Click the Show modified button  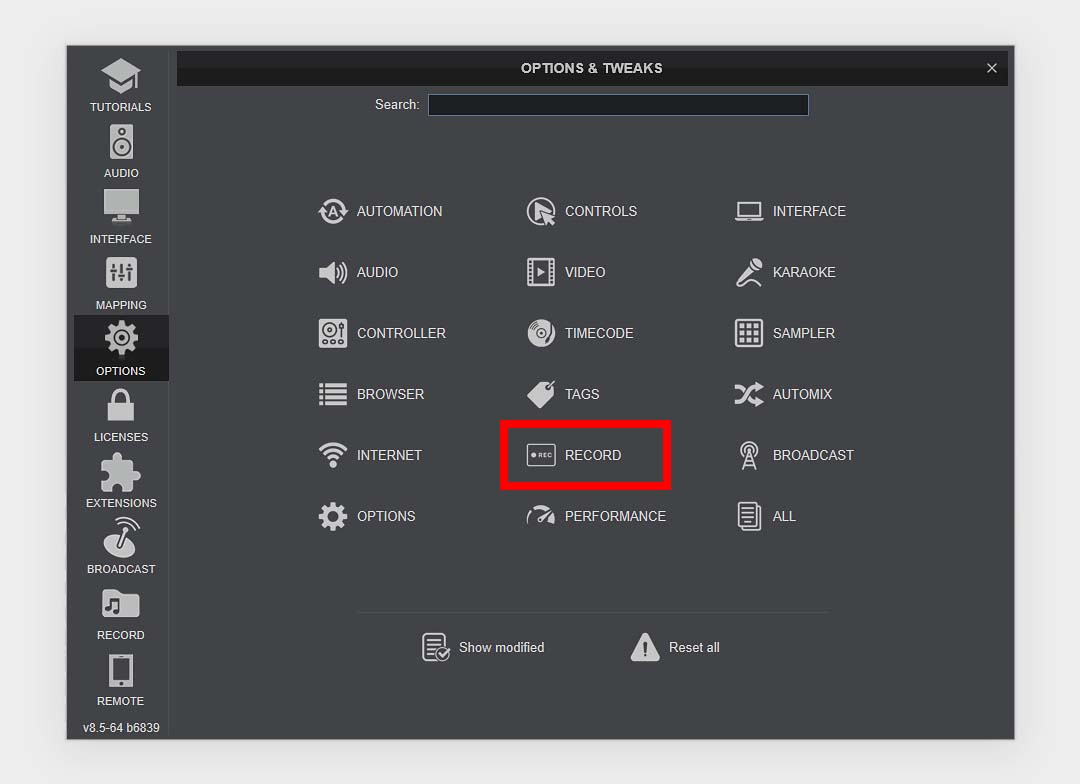tap(483, 647)
